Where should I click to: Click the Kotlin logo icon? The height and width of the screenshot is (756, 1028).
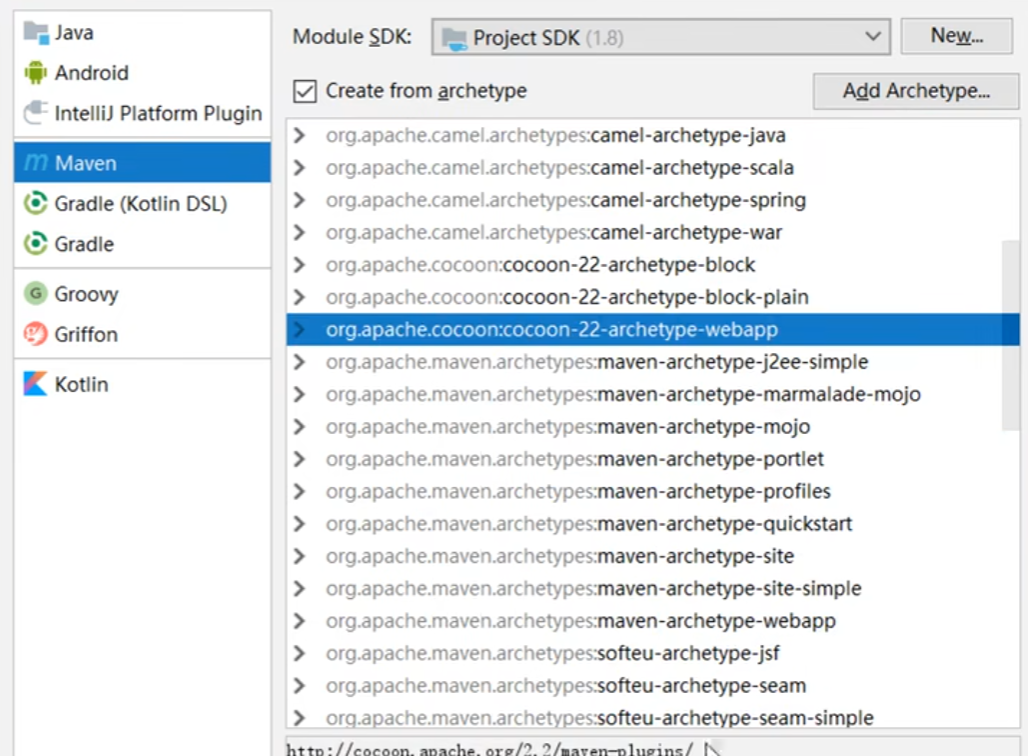[x=36, y=384]
